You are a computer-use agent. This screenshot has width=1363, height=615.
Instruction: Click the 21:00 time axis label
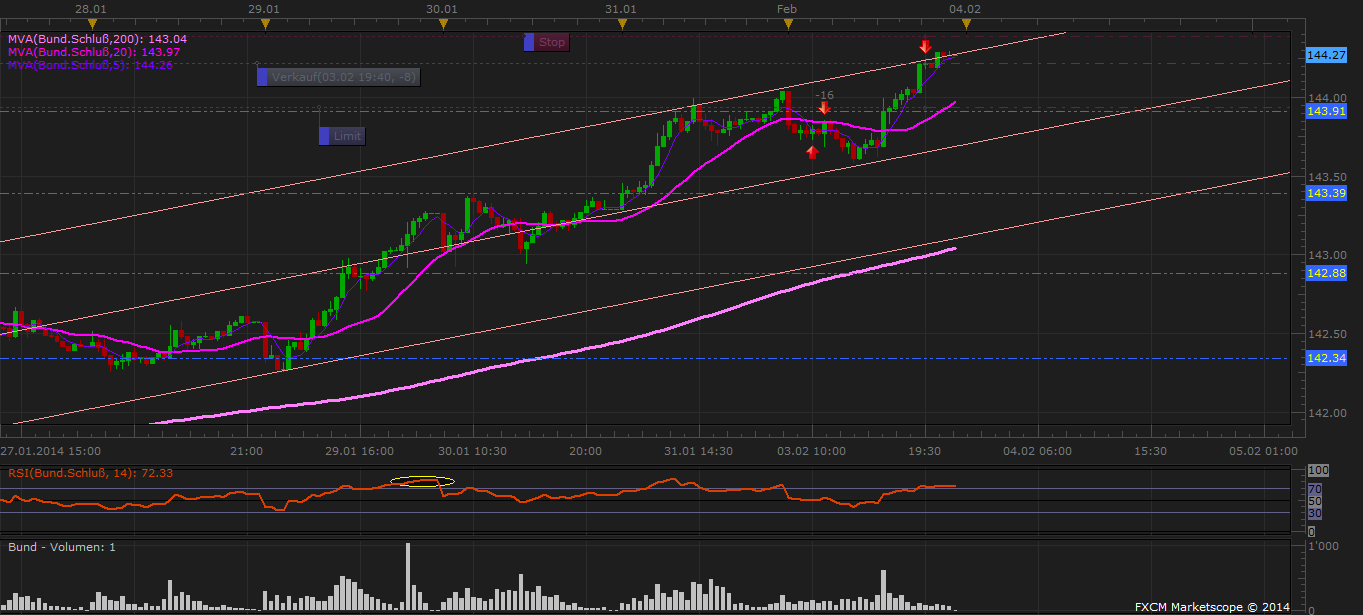click(x=245, y=451)
